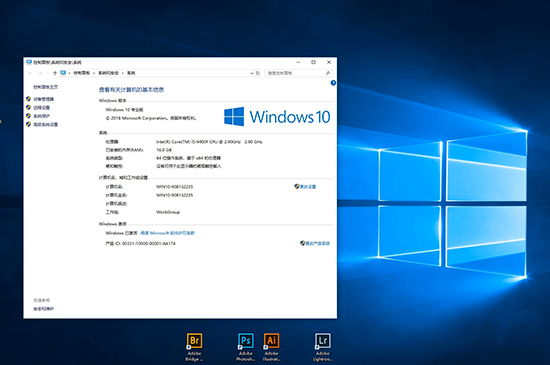
Task: Open Remote settings in left sidebar
Action: coord(41,108)
